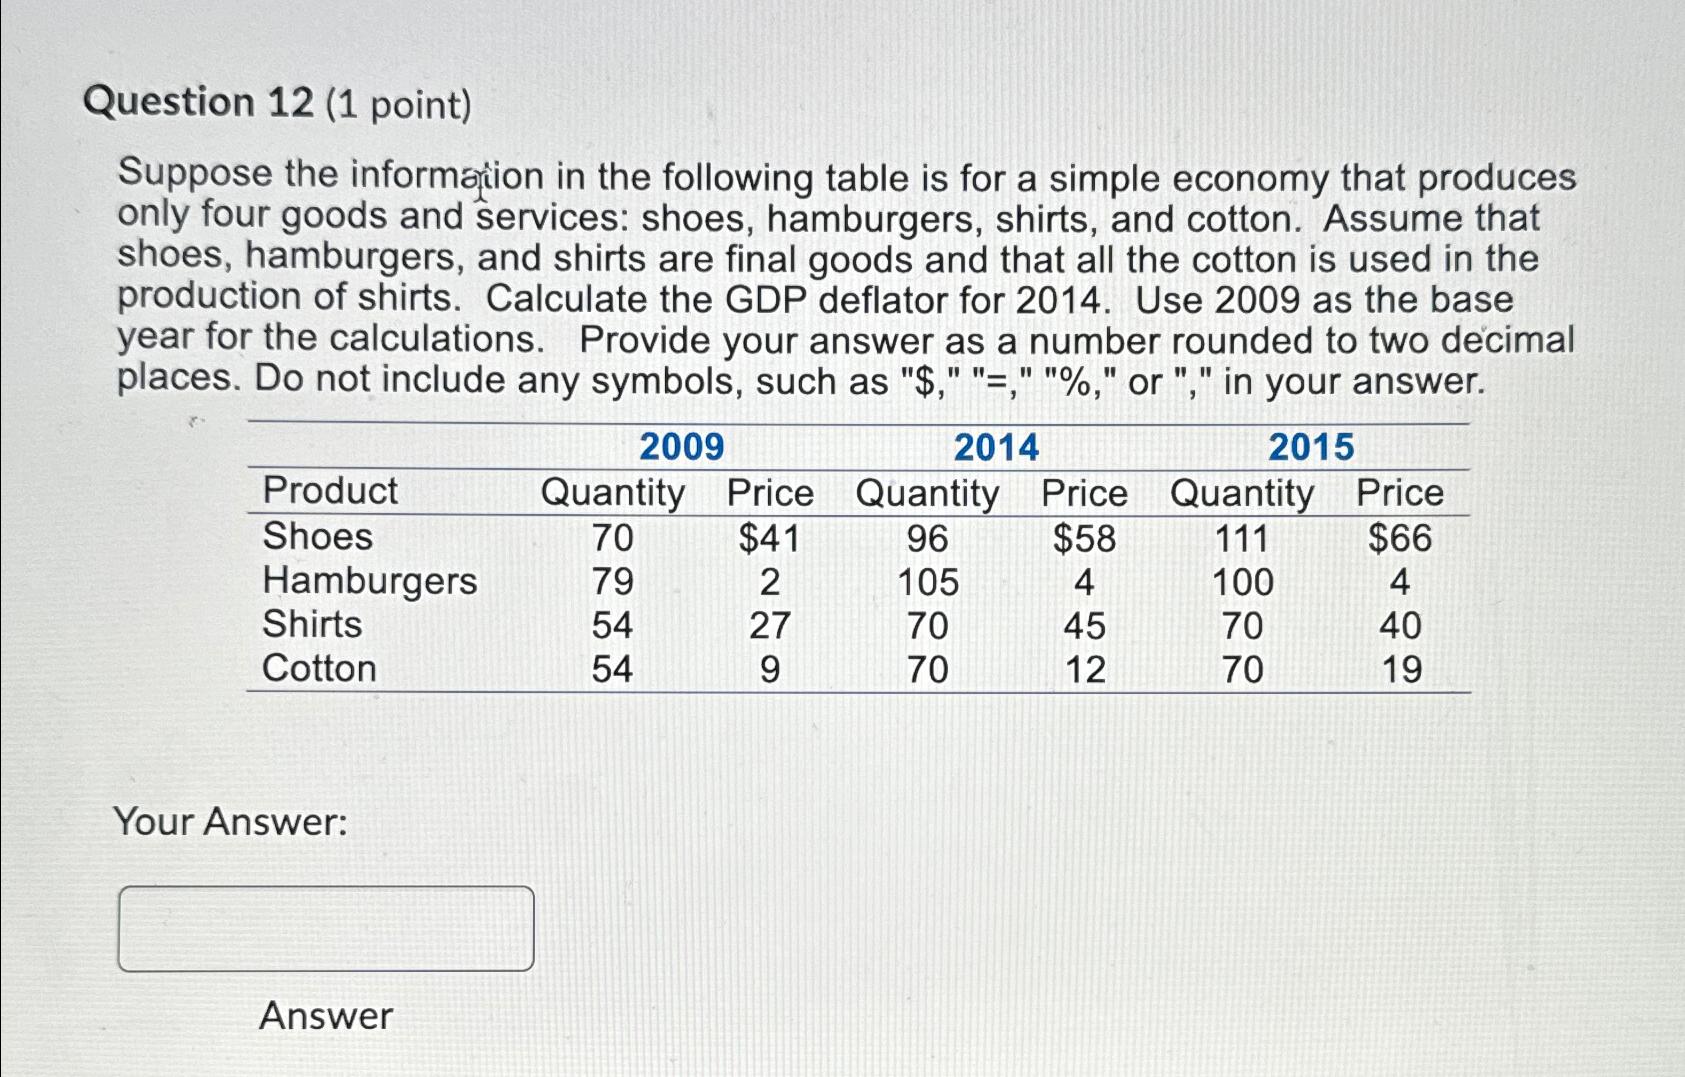Click the Product column label
The height and width of the screenshot is (1077, 1685).
pyautogui.click(x=329, y=491)
